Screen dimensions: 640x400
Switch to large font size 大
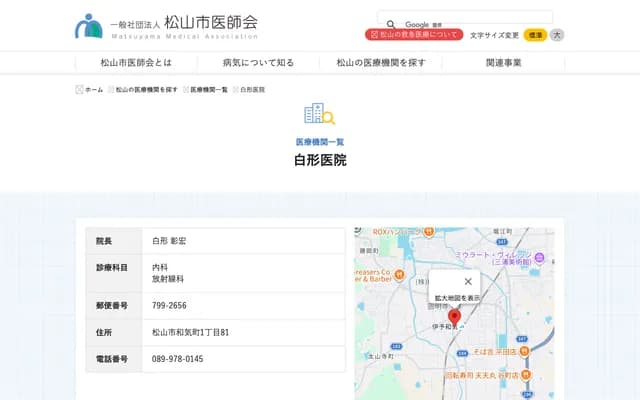(x=557, y=35)
